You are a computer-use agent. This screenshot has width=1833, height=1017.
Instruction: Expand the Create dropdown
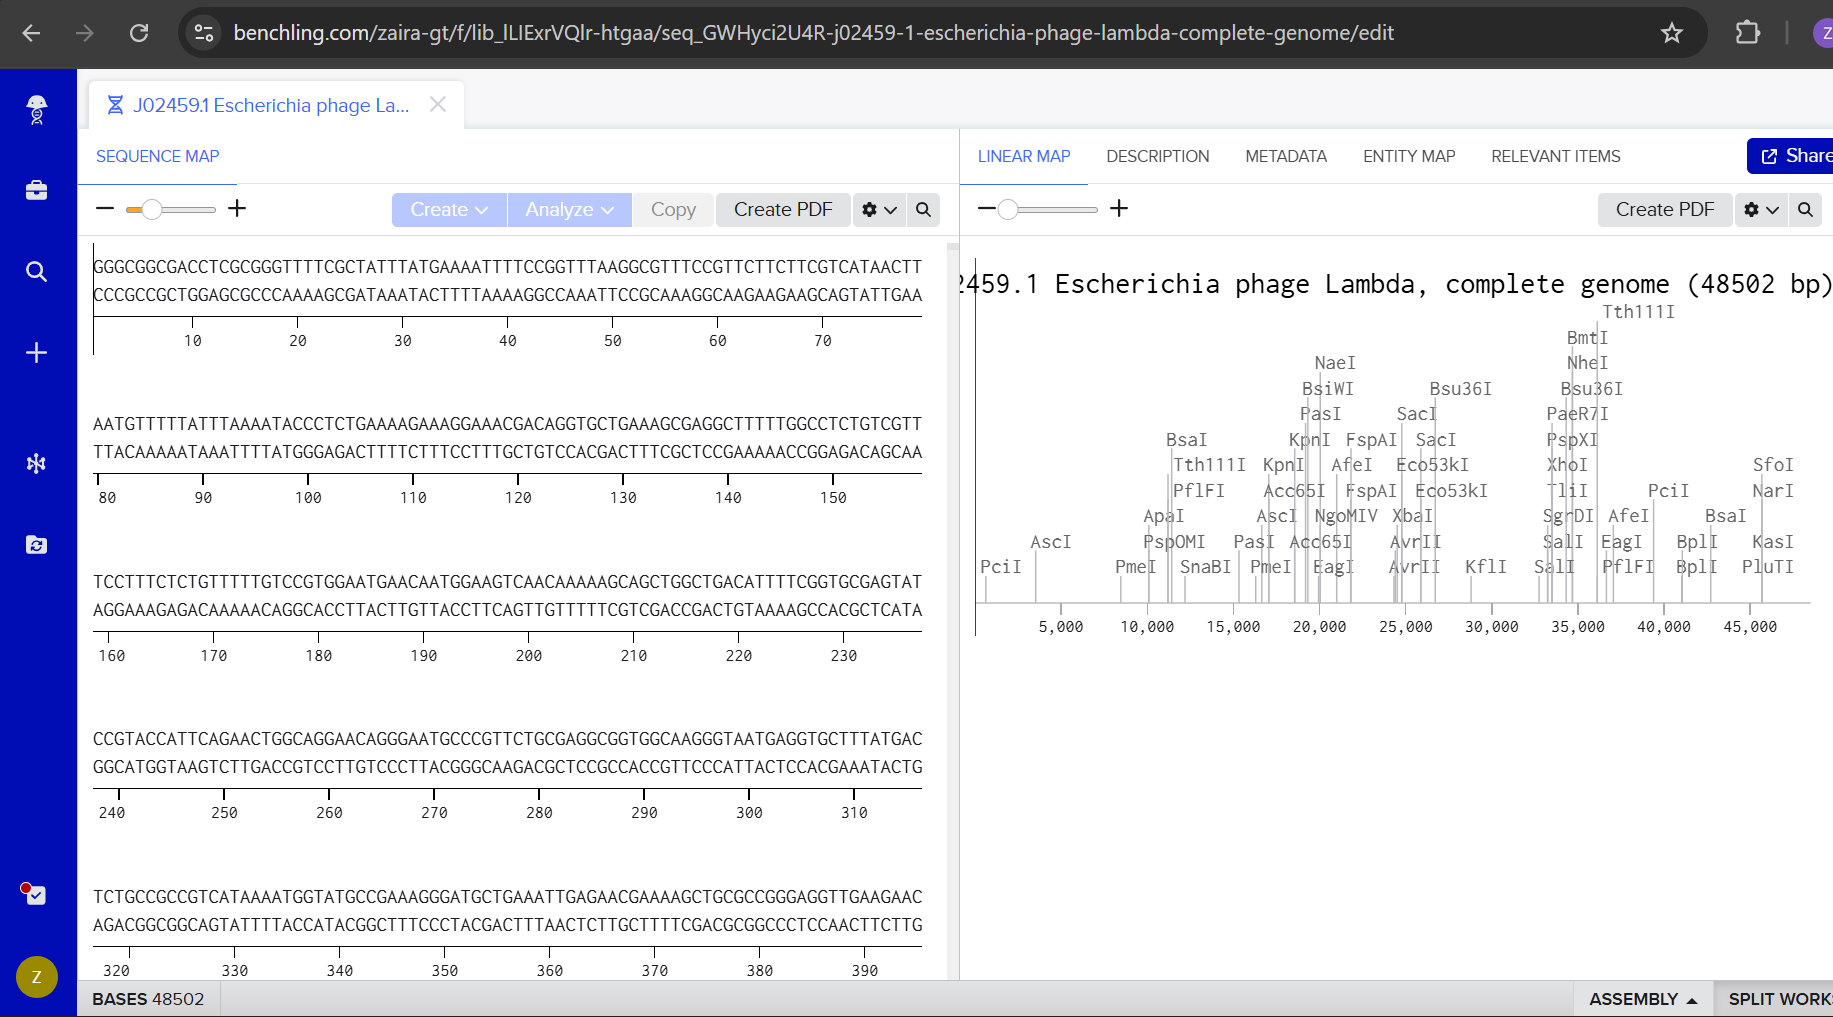449,210
